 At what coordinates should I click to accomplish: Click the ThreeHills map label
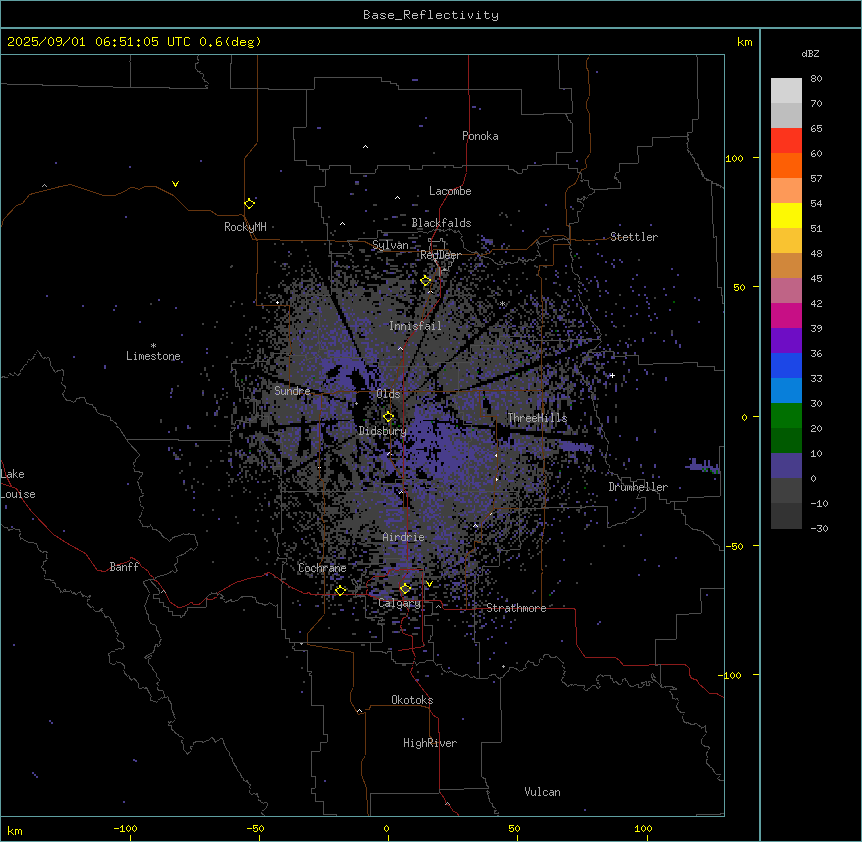(537, 418)
